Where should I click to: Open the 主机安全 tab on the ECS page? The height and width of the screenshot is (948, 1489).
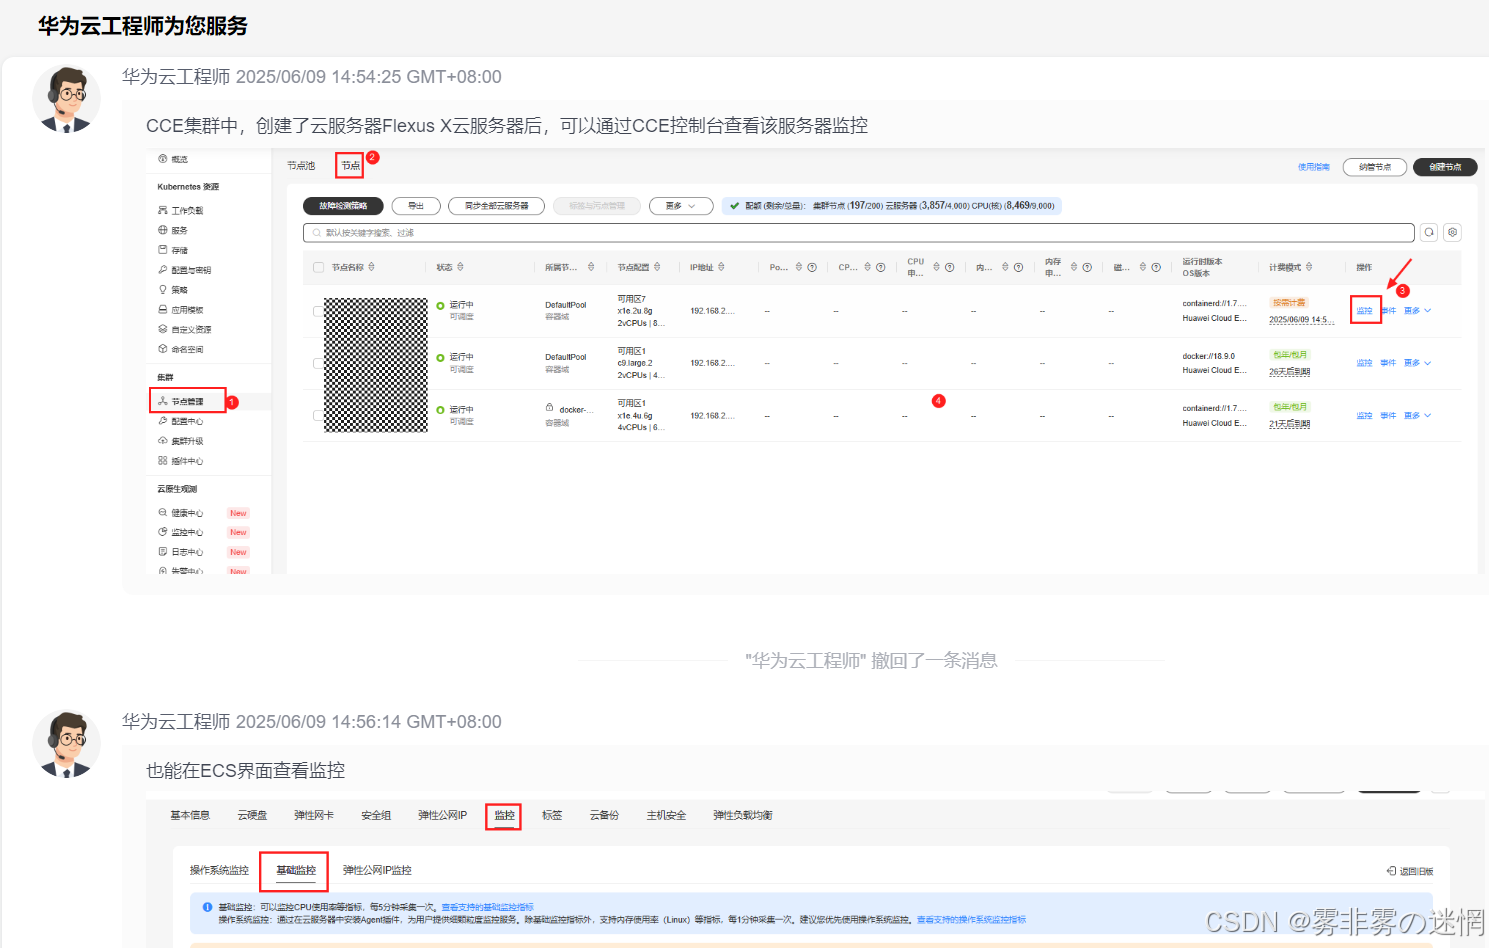(666, 816)
